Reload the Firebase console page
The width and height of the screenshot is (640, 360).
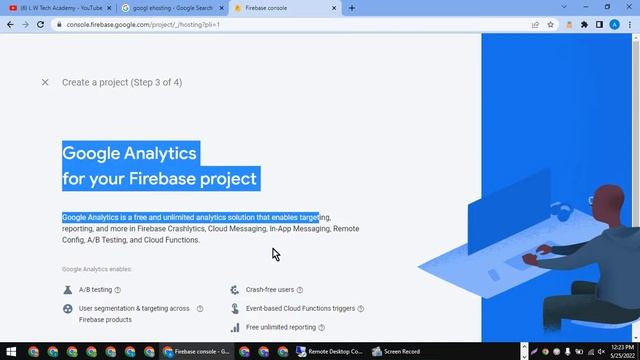[40, 25]
